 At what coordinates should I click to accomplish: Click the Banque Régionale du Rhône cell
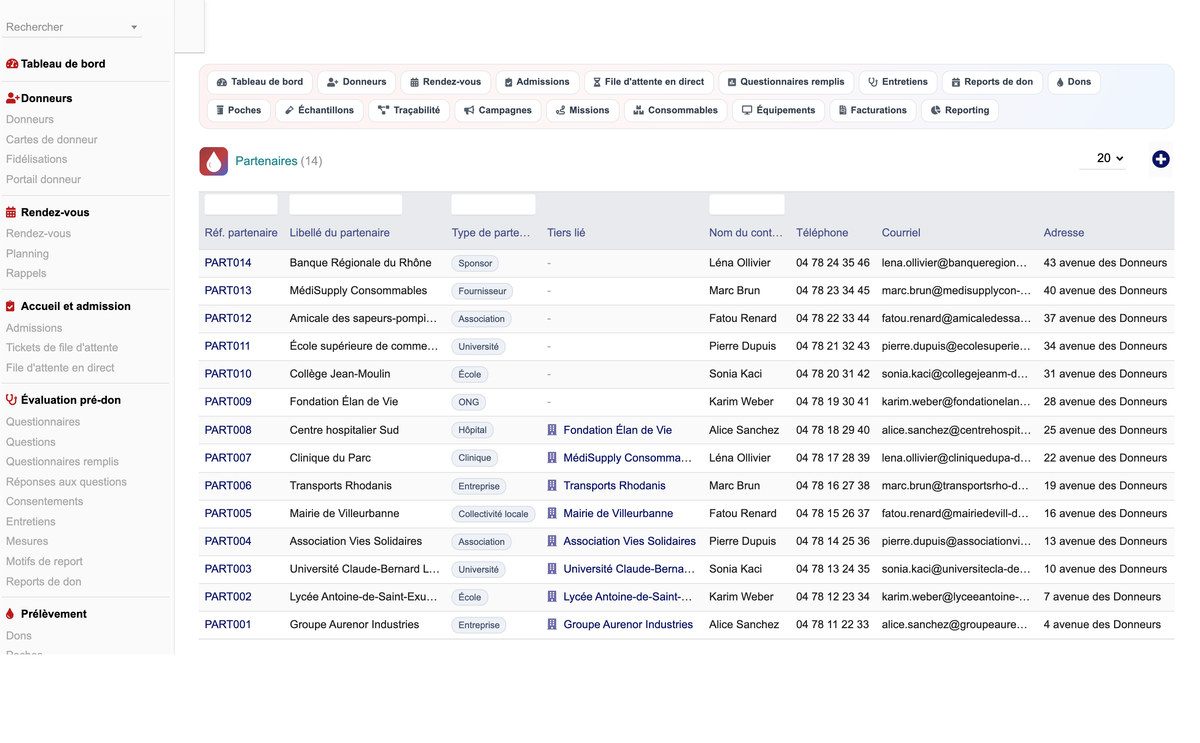tap(361, 263)
